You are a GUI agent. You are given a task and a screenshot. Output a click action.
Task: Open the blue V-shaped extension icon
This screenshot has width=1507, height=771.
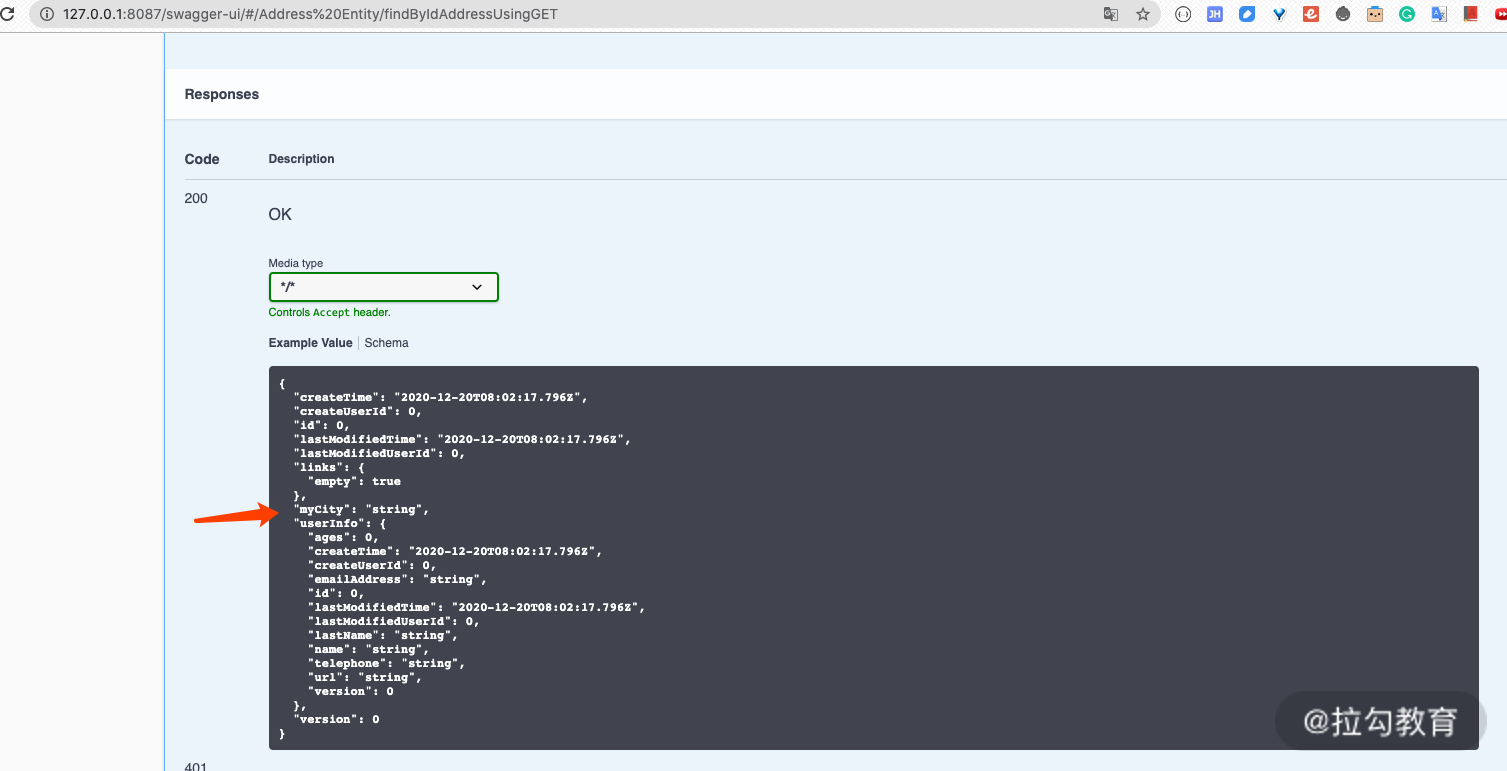pos(1279,13)
